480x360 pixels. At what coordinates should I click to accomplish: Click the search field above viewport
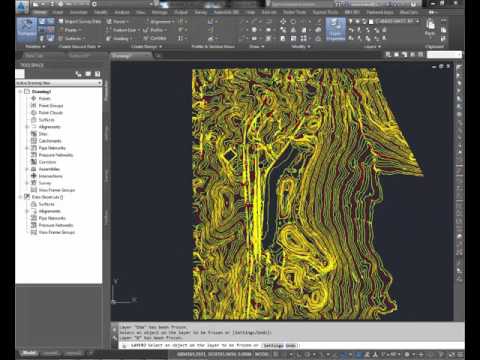[x=444, y=54]
